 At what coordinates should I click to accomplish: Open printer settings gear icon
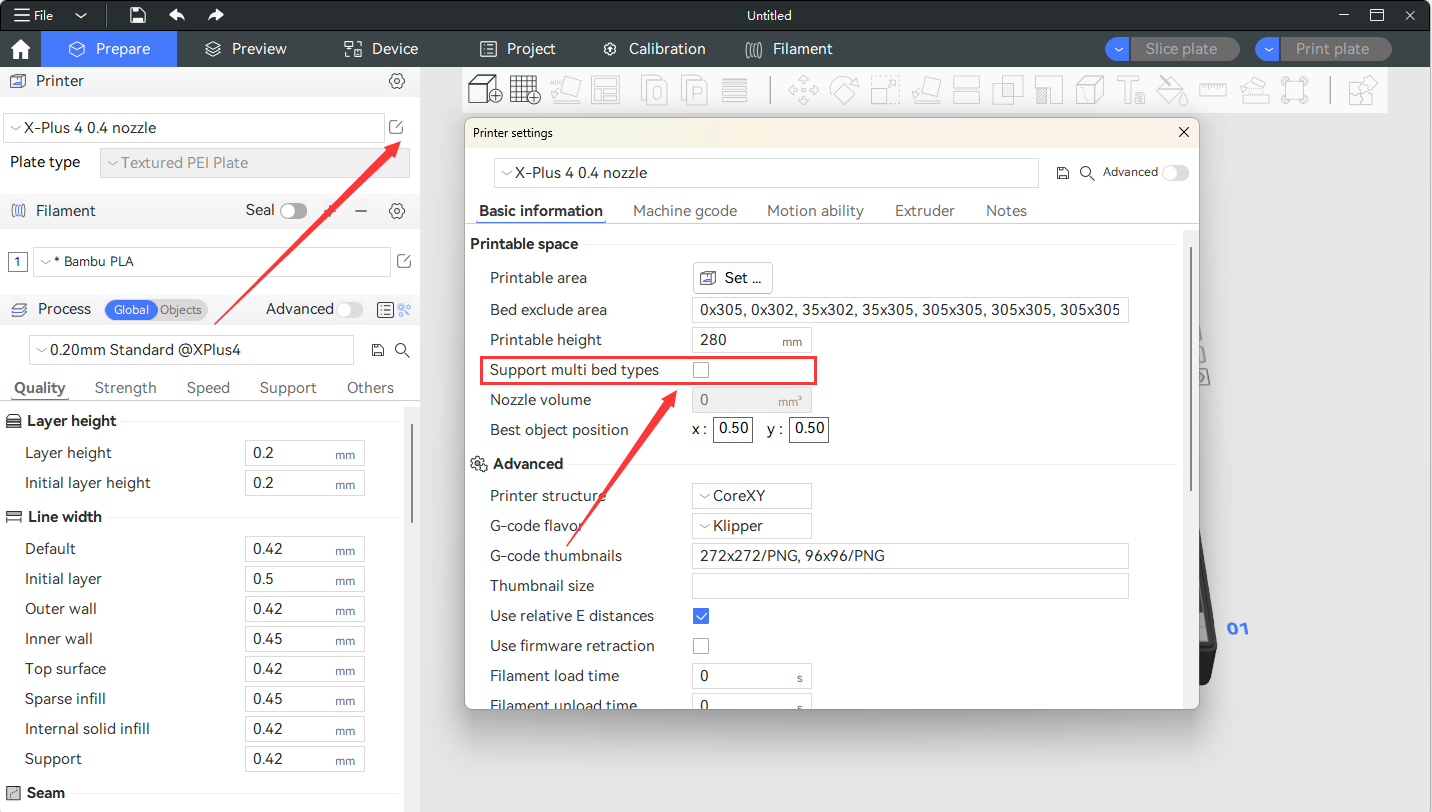(x=397, y=81)
